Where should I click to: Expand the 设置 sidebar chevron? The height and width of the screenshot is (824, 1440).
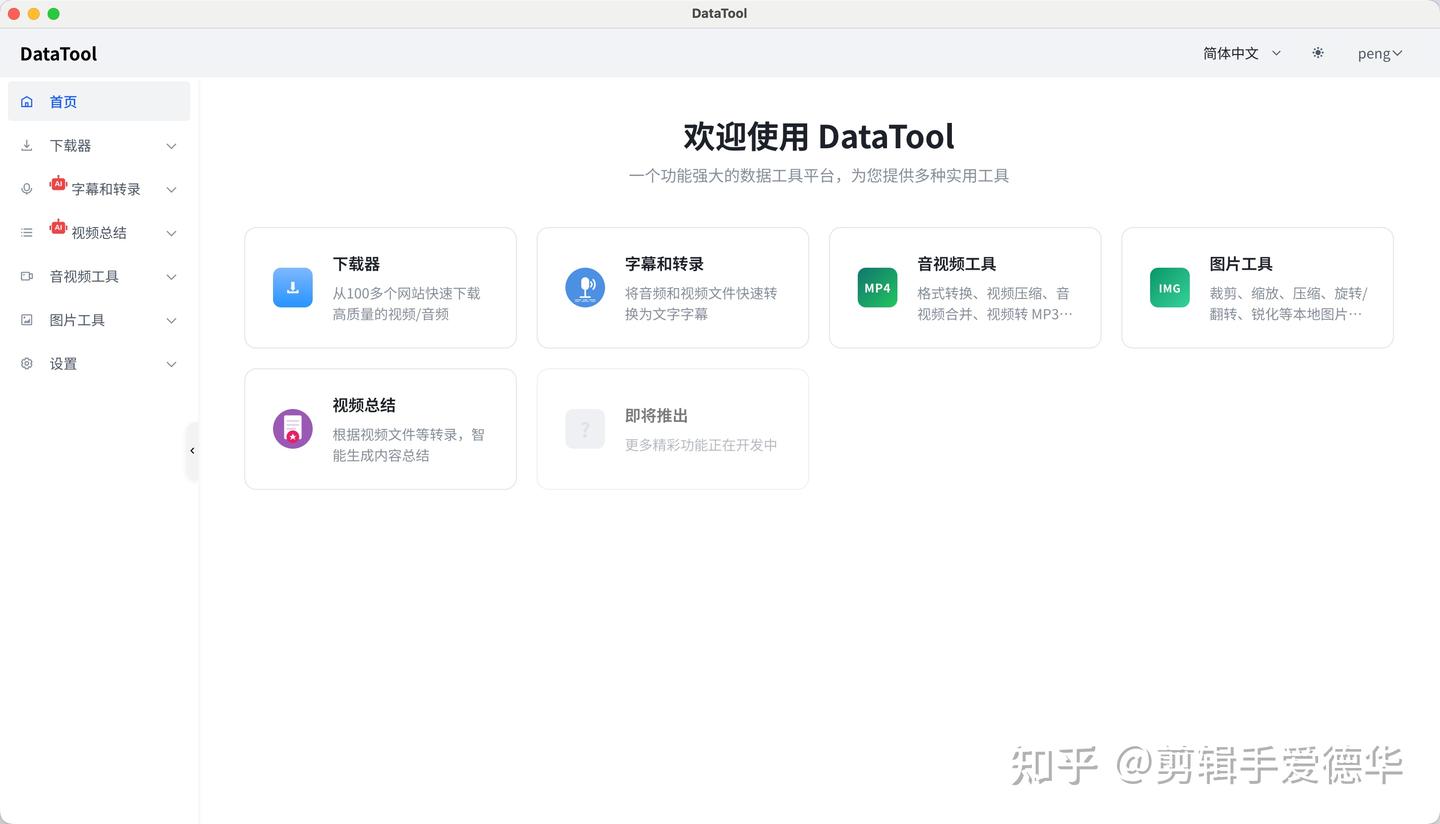[x=171, y=364]
